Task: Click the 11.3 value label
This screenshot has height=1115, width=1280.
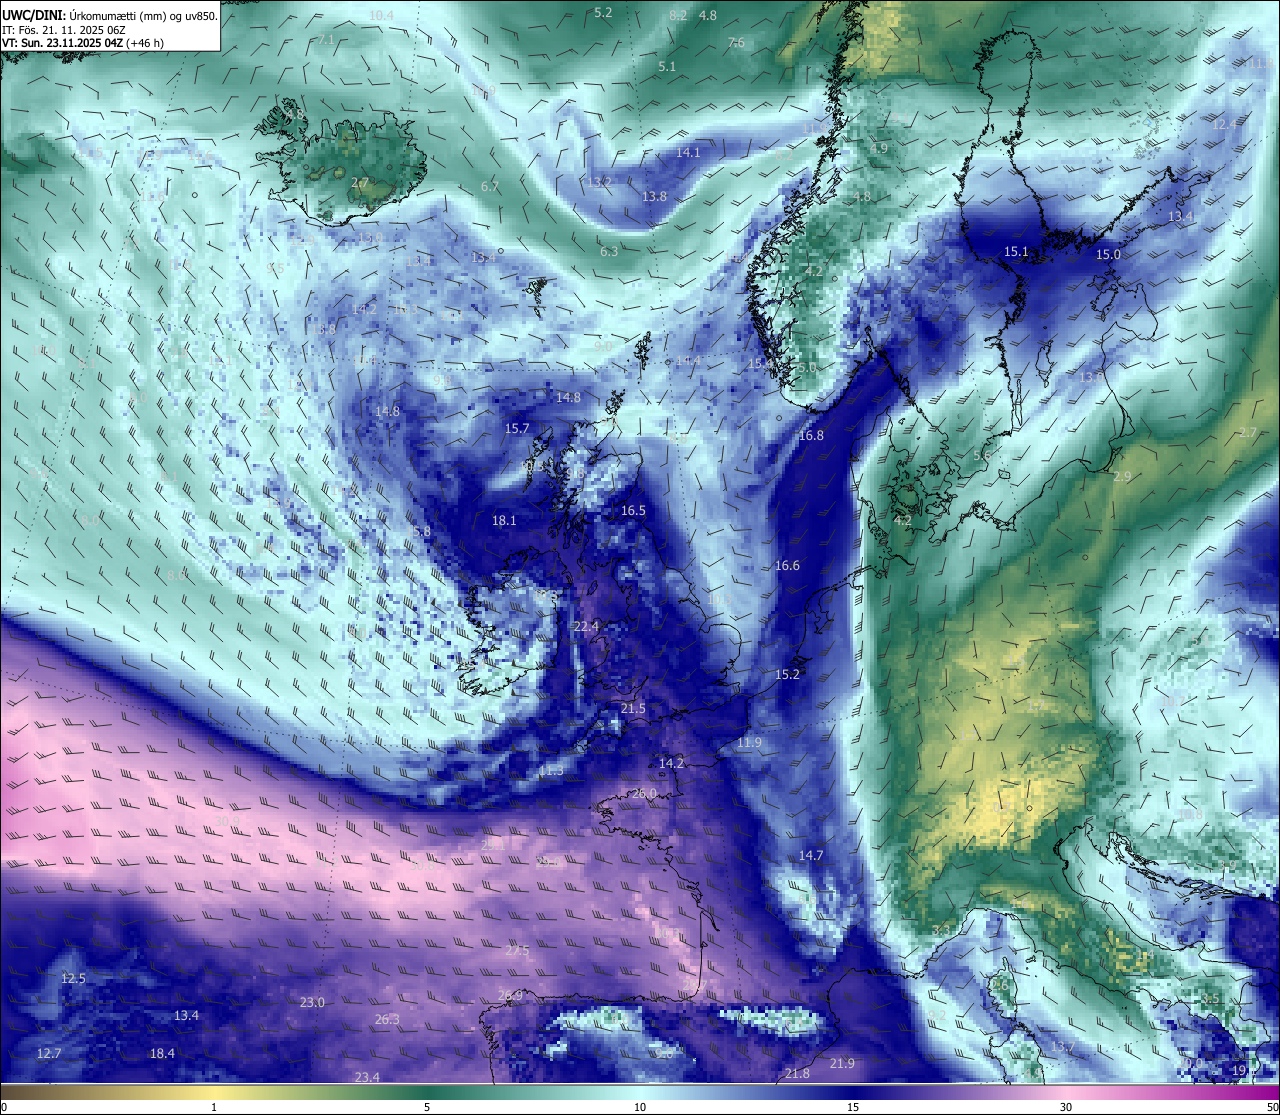Action: (x=551, y=770)
